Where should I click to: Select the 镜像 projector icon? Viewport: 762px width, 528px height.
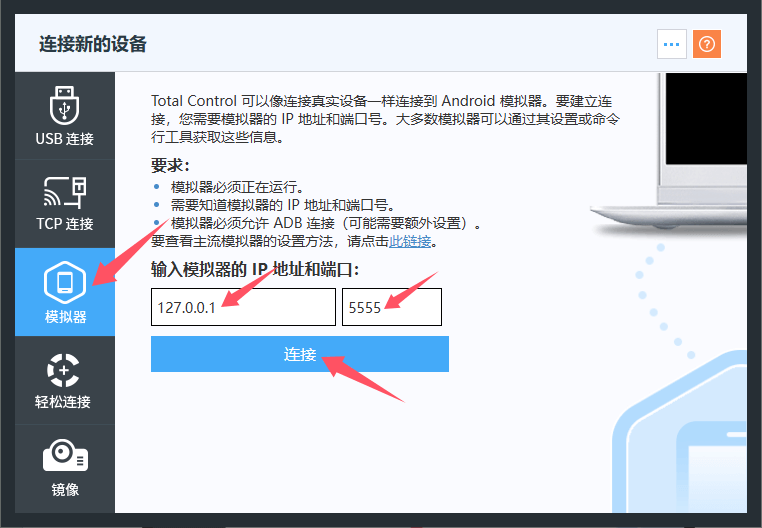tap(65, 456)
